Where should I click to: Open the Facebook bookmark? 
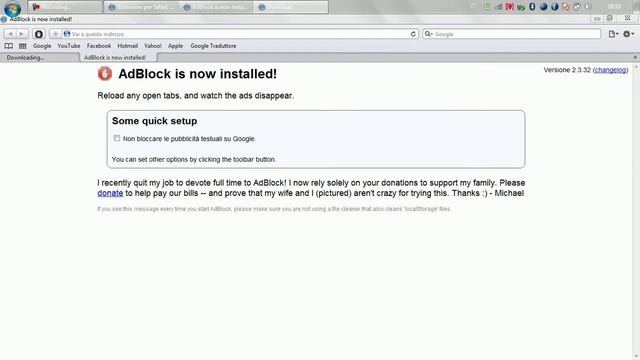point(99,46)
